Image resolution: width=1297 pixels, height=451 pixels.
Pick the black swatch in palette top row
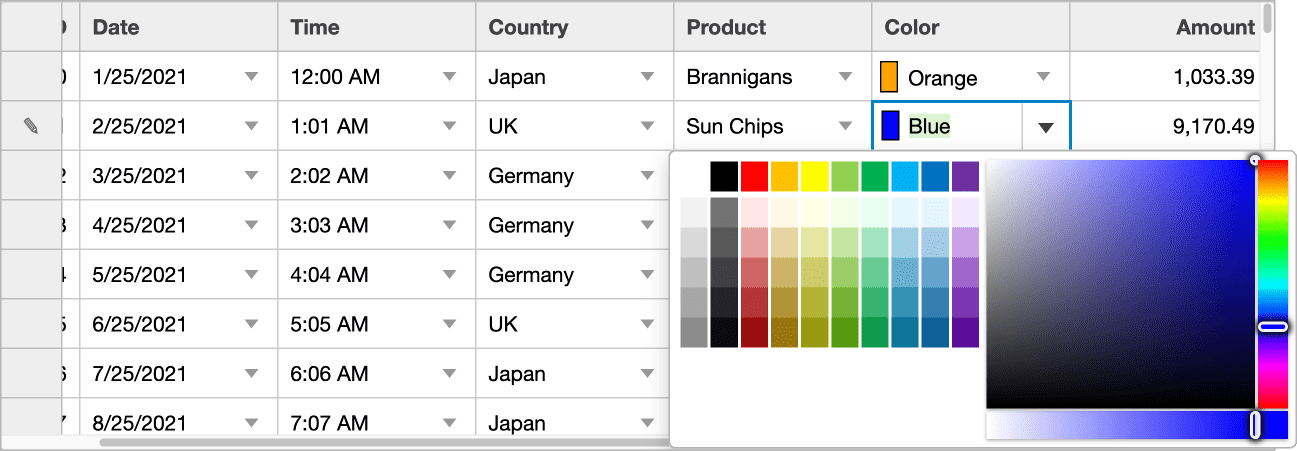[724, 176]
